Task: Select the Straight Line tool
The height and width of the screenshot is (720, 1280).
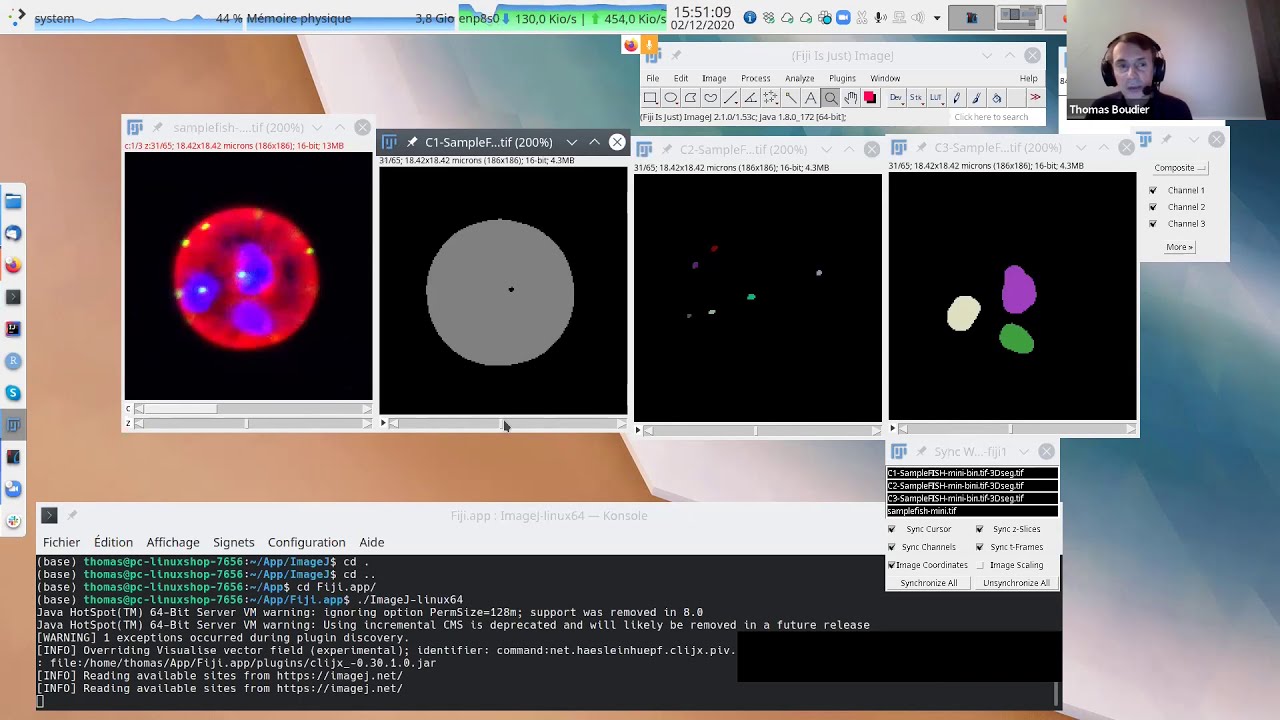Action: pos(730,98)
